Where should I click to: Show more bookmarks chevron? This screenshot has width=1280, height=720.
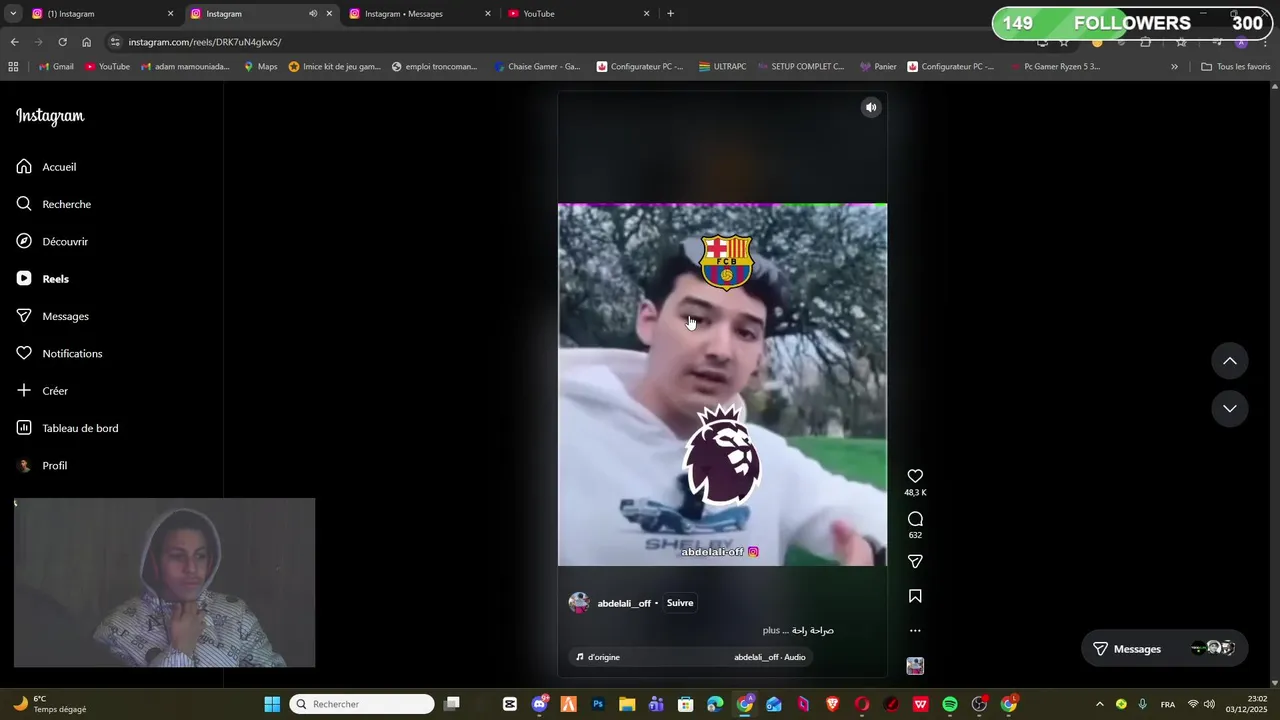click(x=1175, y=67)
